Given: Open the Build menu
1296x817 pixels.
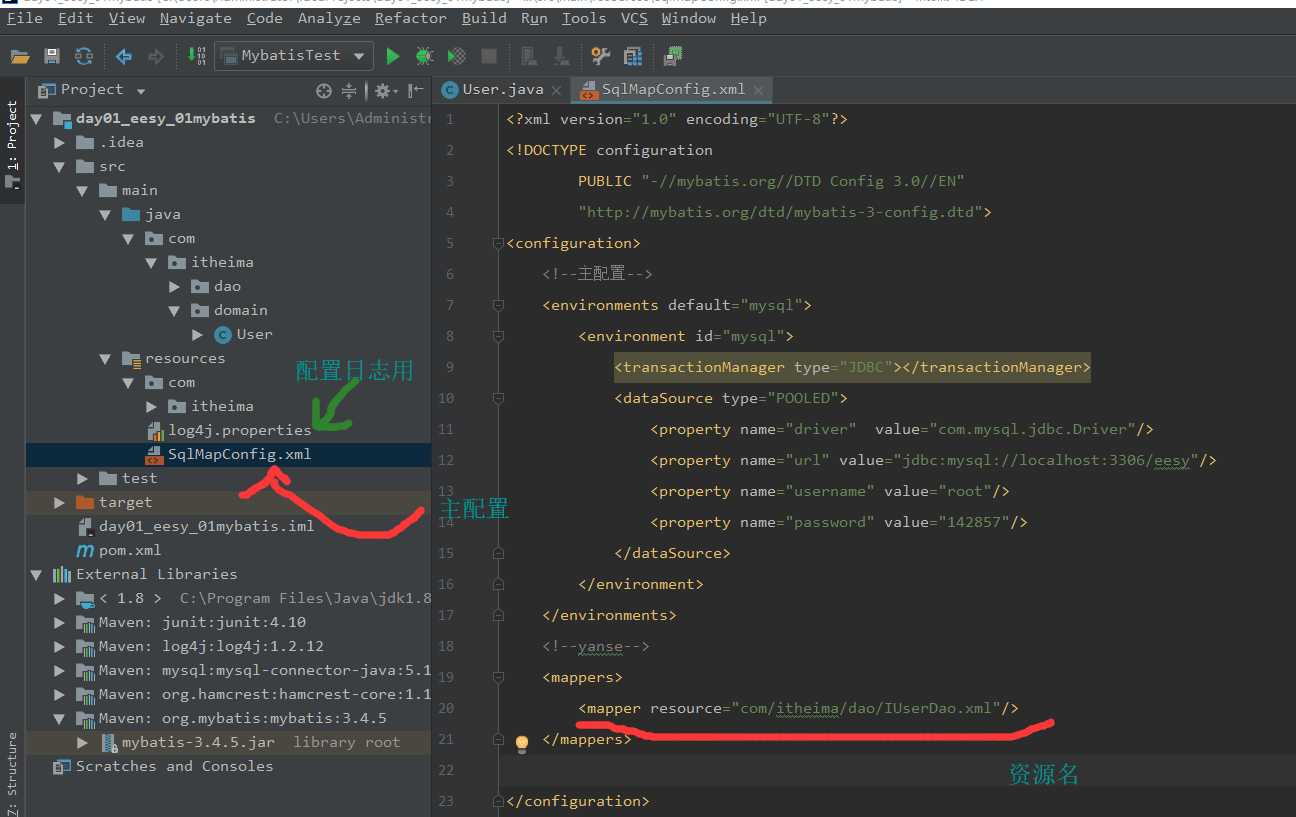Looking at the screenshot, I should (x=484, y=18).
